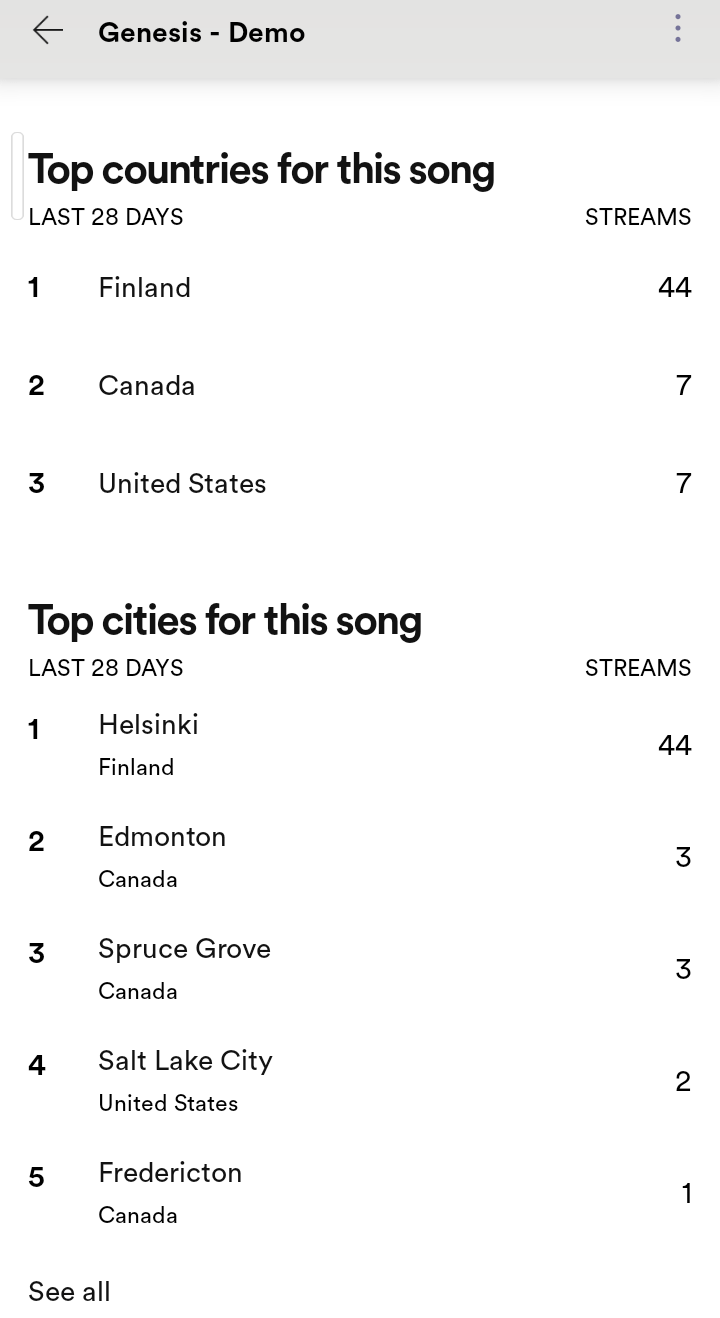
Task: Select Finland in top countries
Action: coord(360,288)
